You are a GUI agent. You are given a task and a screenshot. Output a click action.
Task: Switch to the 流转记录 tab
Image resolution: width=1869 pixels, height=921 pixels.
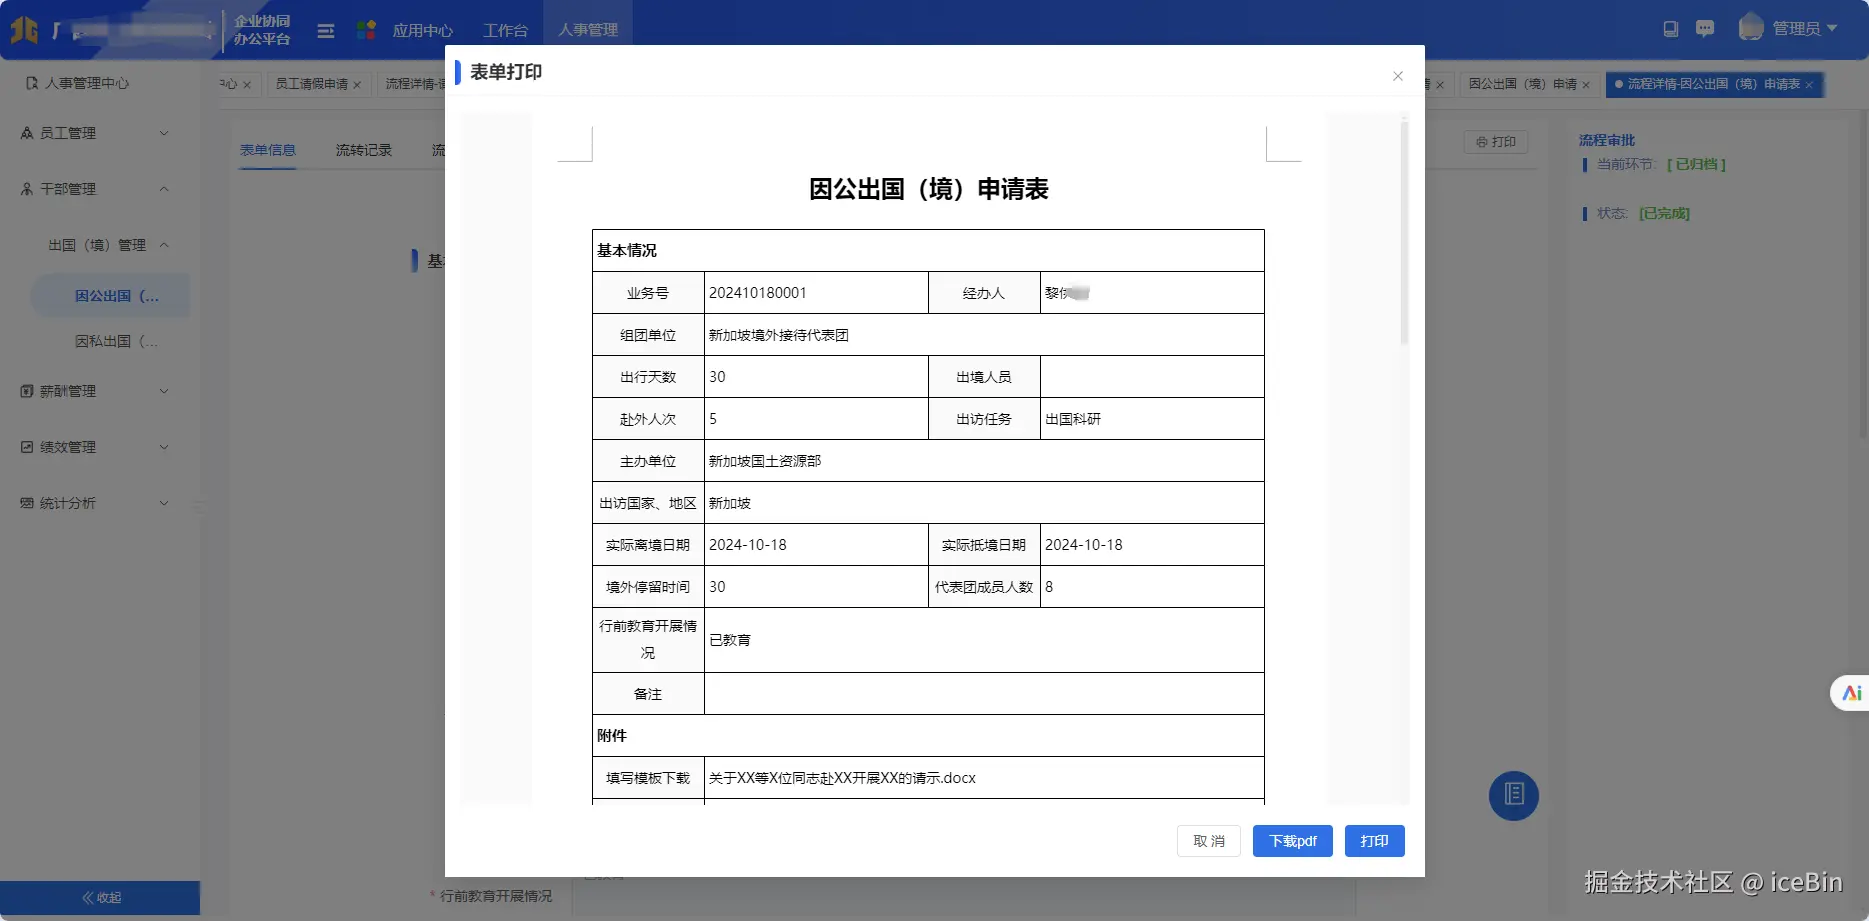coord(362,149)
